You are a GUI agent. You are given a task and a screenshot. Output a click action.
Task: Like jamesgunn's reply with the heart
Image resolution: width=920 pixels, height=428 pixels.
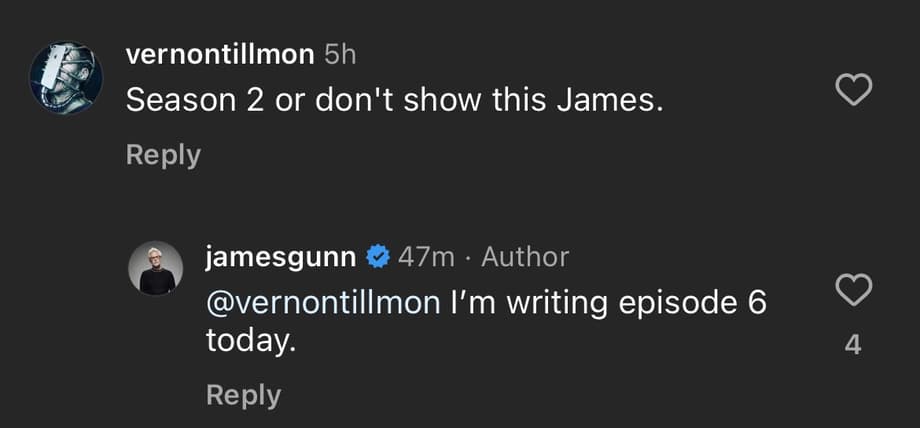point(853,291)
